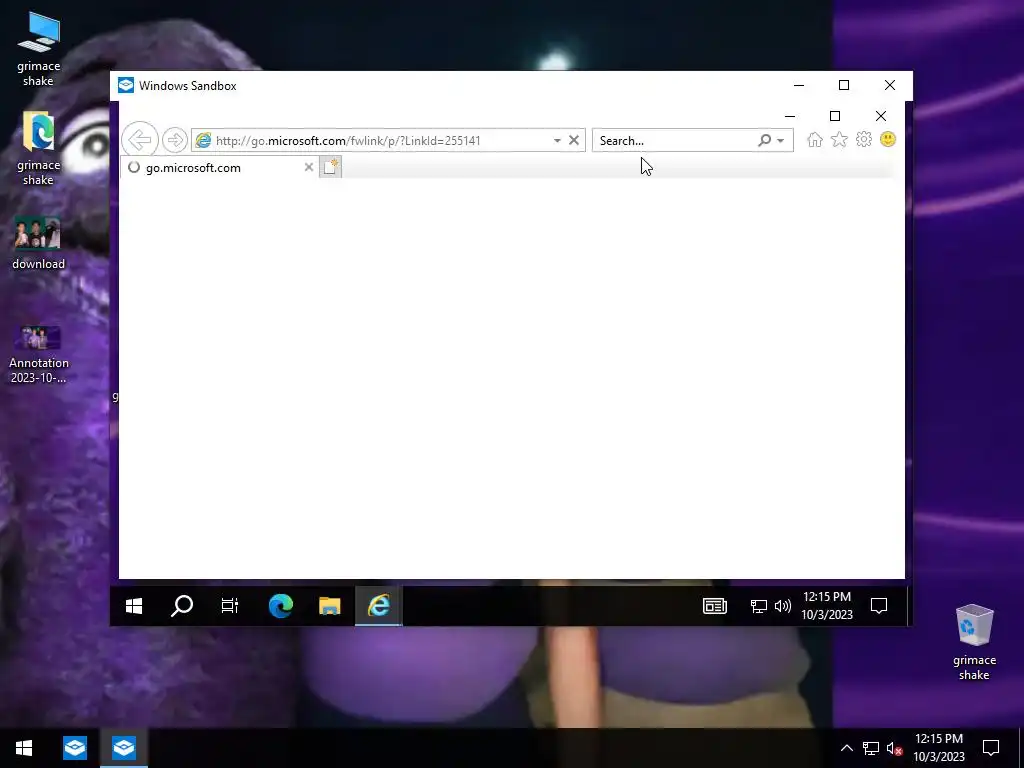Open the search provider dropdown arrow
1024x768 pixels.
pyautogui.click(x=780, y=140)
